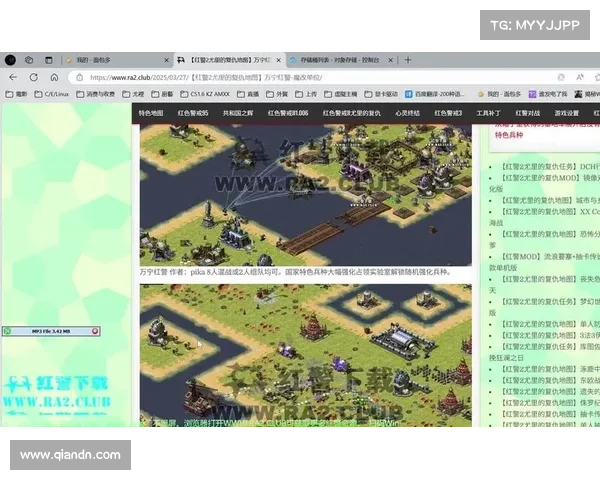The image size is (600, 480).
Task: Open the 复仇地图 东欧战 sidebar link
Action: pyautogui.click(x=548, y=380)
